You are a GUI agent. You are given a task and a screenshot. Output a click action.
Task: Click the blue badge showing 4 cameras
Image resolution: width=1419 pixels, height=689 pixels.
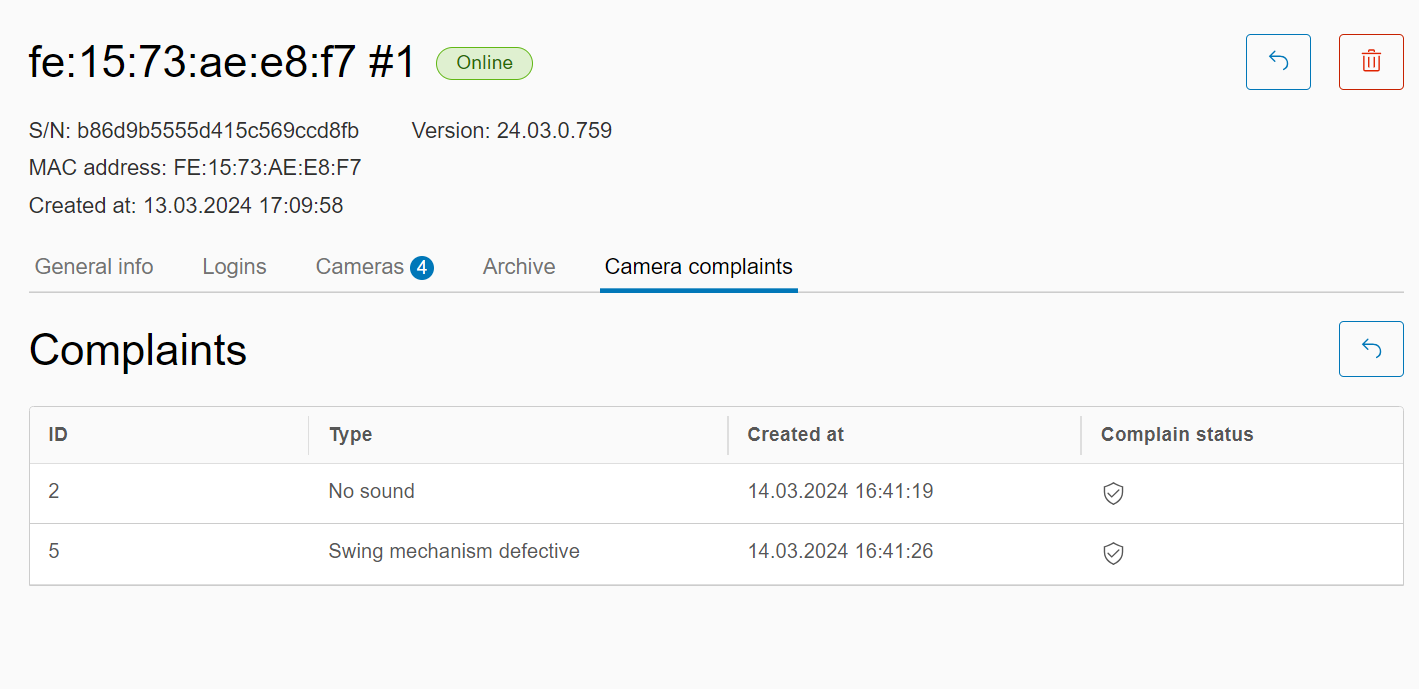(422, 267)
